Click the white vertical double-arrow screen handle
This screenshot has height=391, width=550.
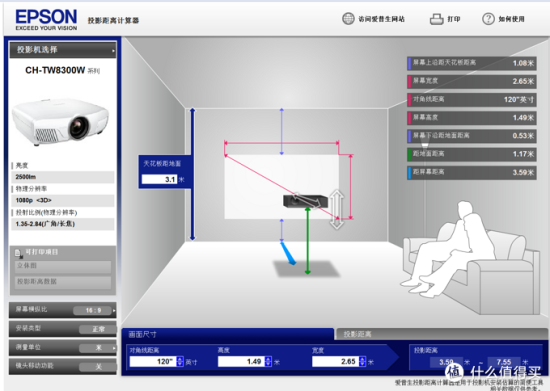click(337, 209)
